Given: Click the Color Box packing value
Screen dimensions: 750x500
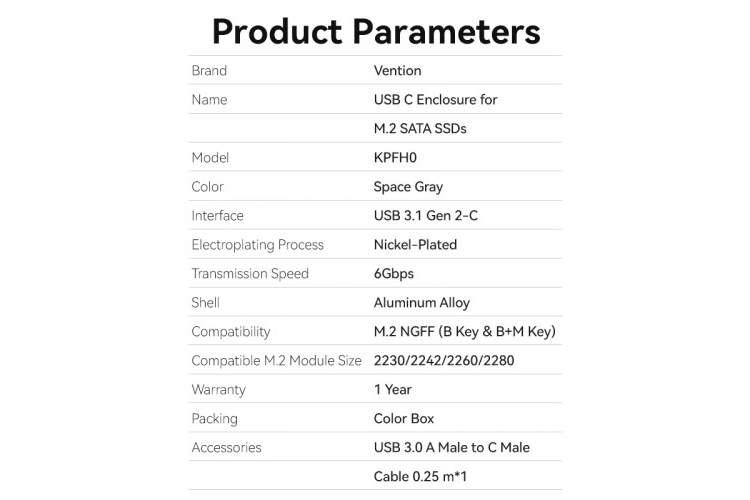Looking at the screenshot, I should point(404,419).
